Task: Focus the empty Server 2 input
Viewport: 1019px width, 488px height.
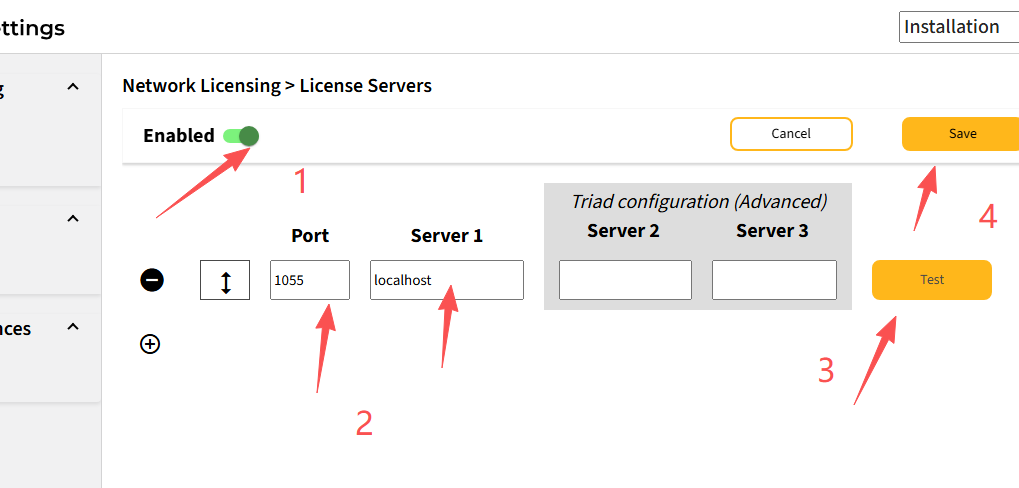Action: [x=625, y=280]
